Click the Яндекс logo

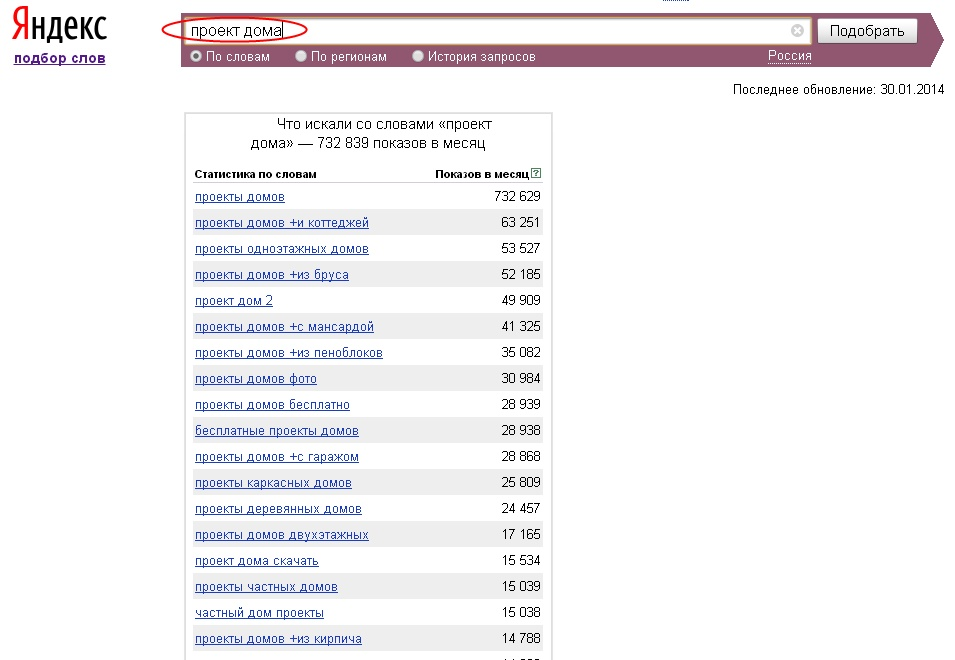pyautogui.click(x=60, y=26)
